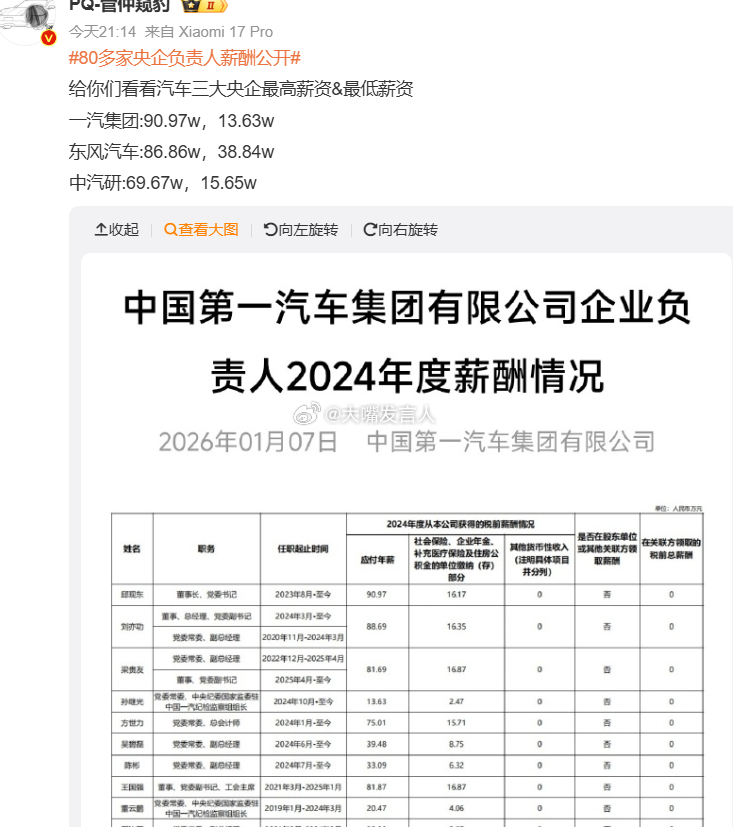Click the Xiaomi 17 Pro source link
The width and height of the screenshot is (733, 827).
click(226, 32)
